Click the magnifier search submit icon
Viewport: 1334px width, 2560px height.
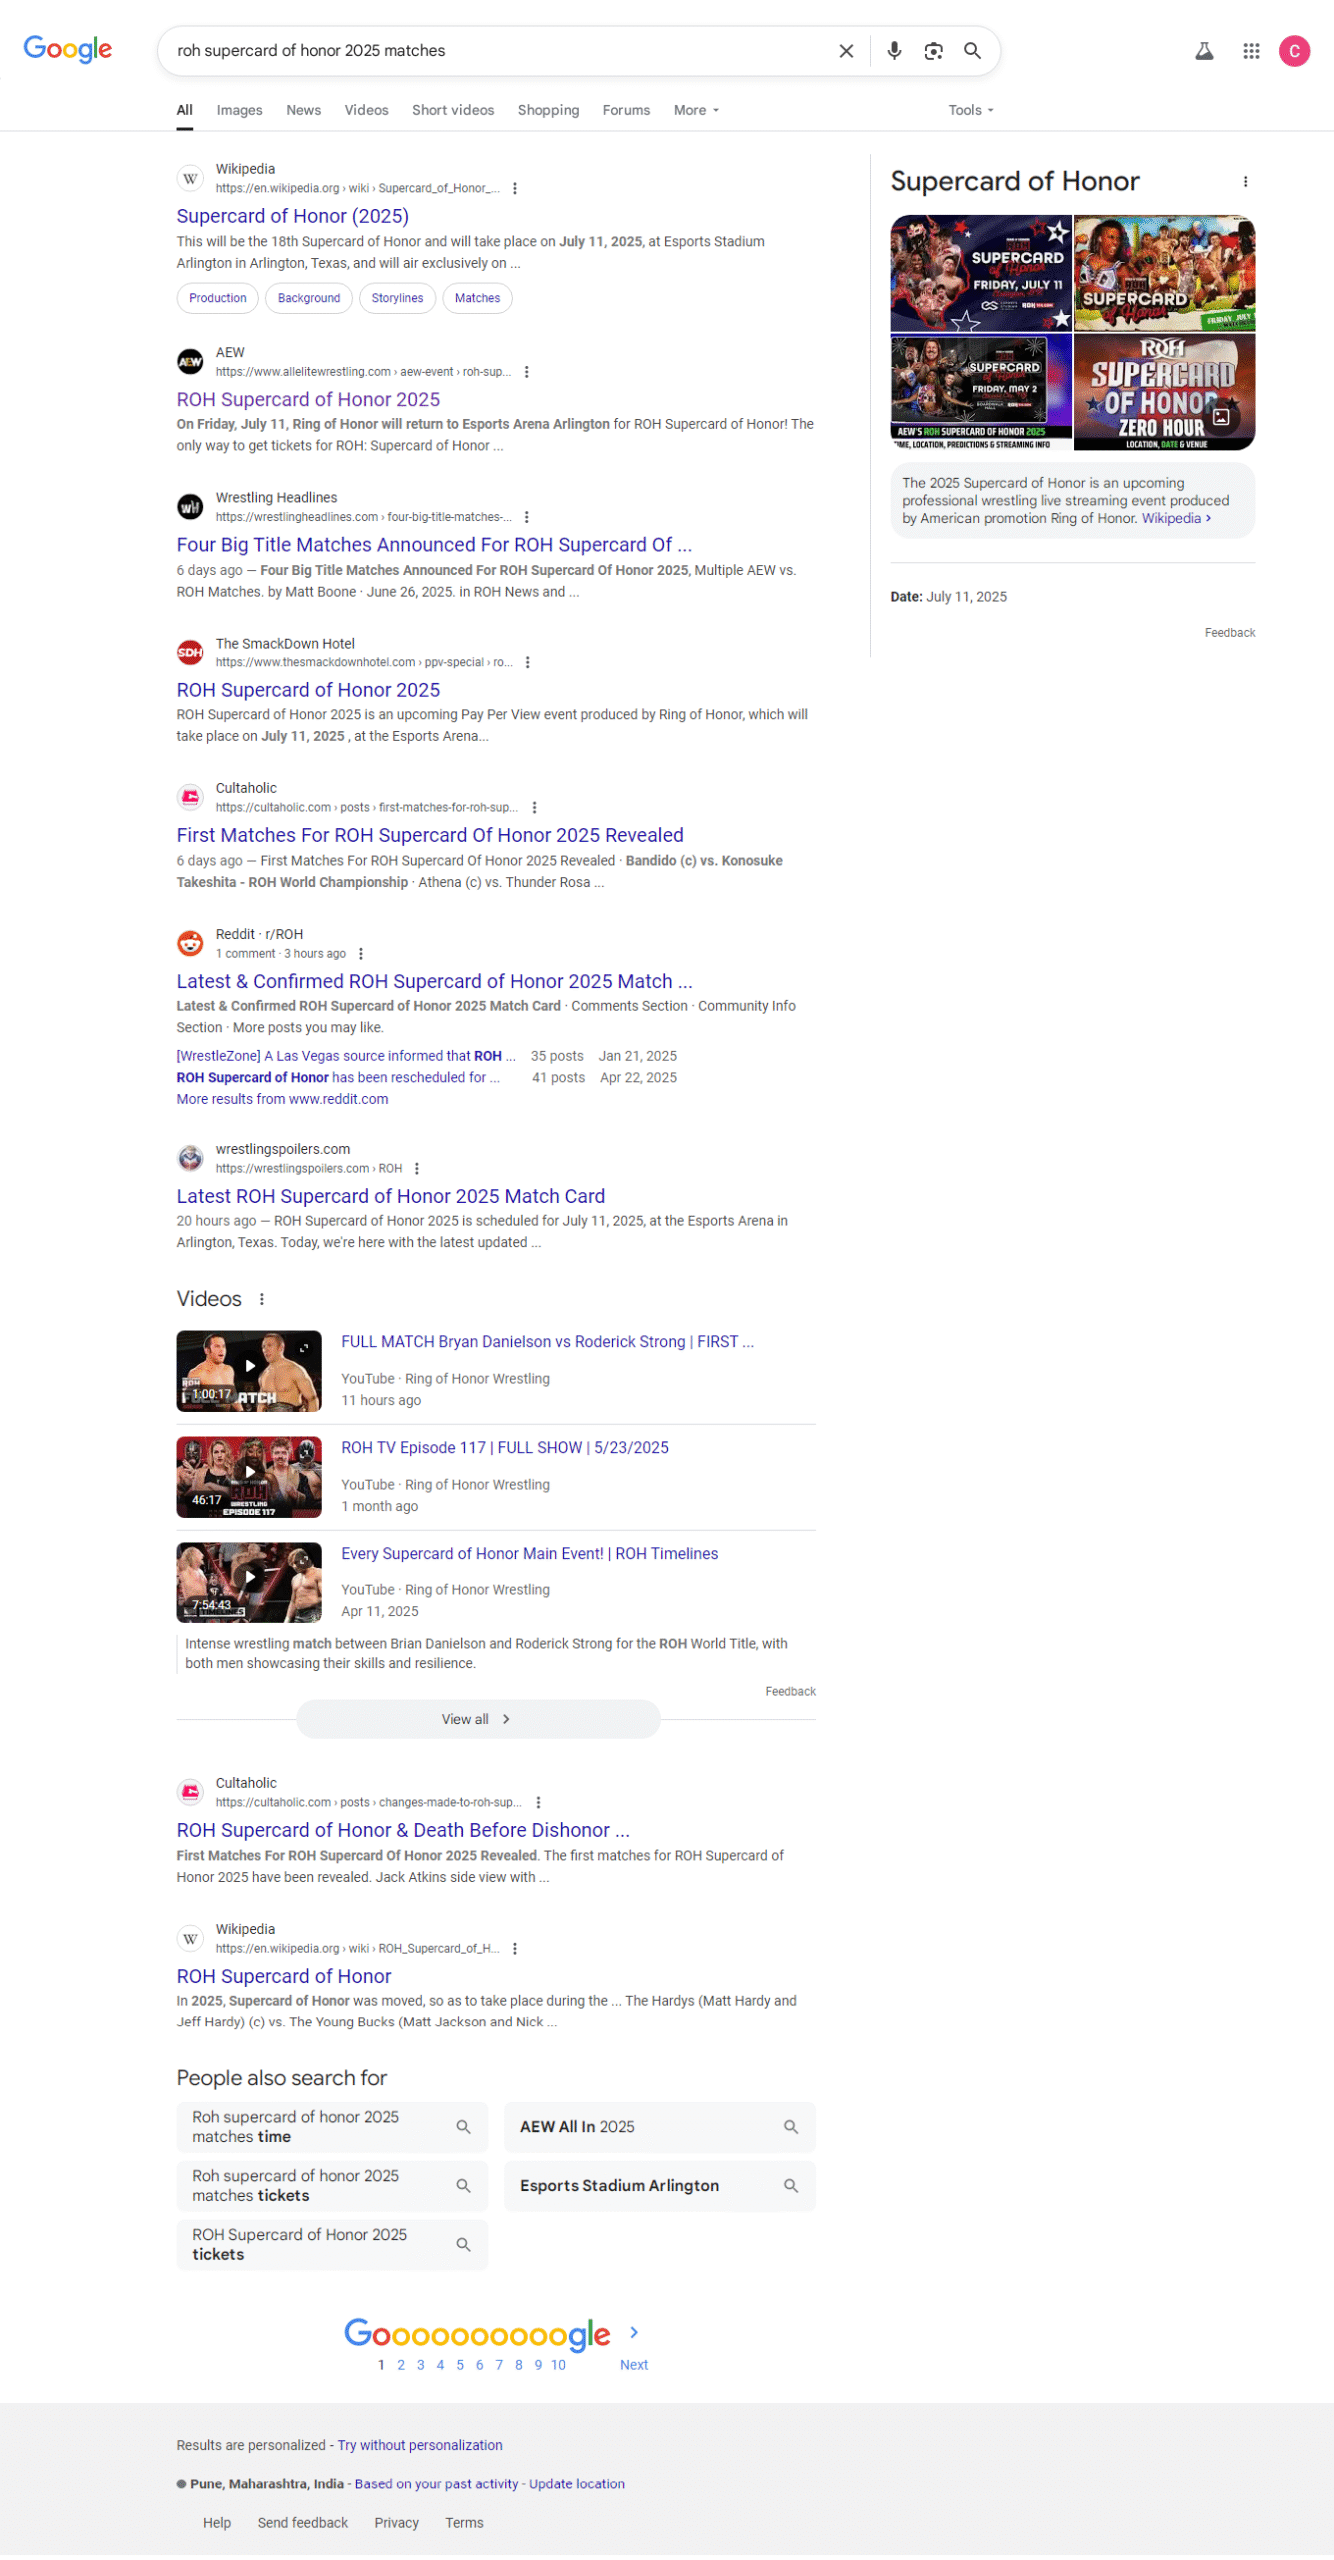(x=972, y=51)
